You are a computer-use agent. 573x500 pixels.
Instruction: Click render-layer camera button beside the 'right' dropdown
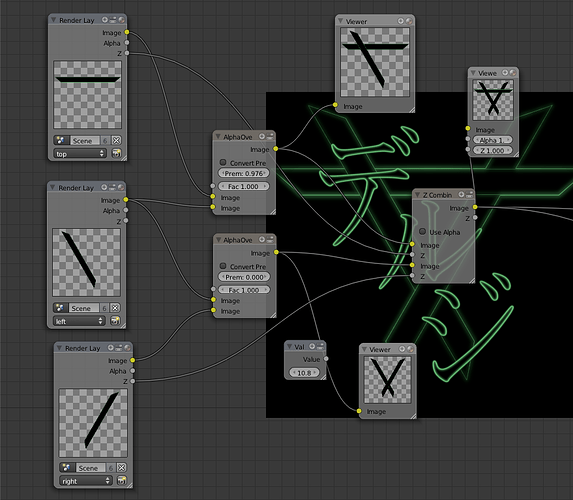(122, 480)
